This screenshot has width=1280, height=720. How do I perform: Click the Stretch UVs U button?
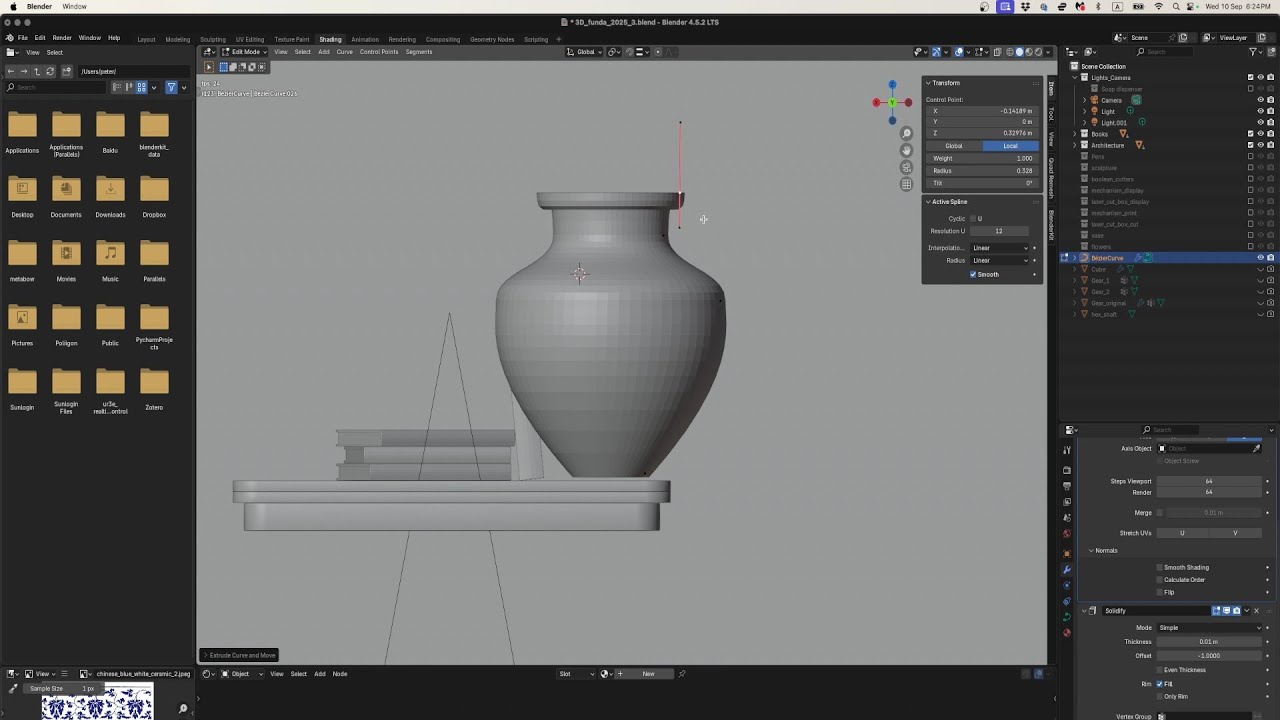point(1182,533)
